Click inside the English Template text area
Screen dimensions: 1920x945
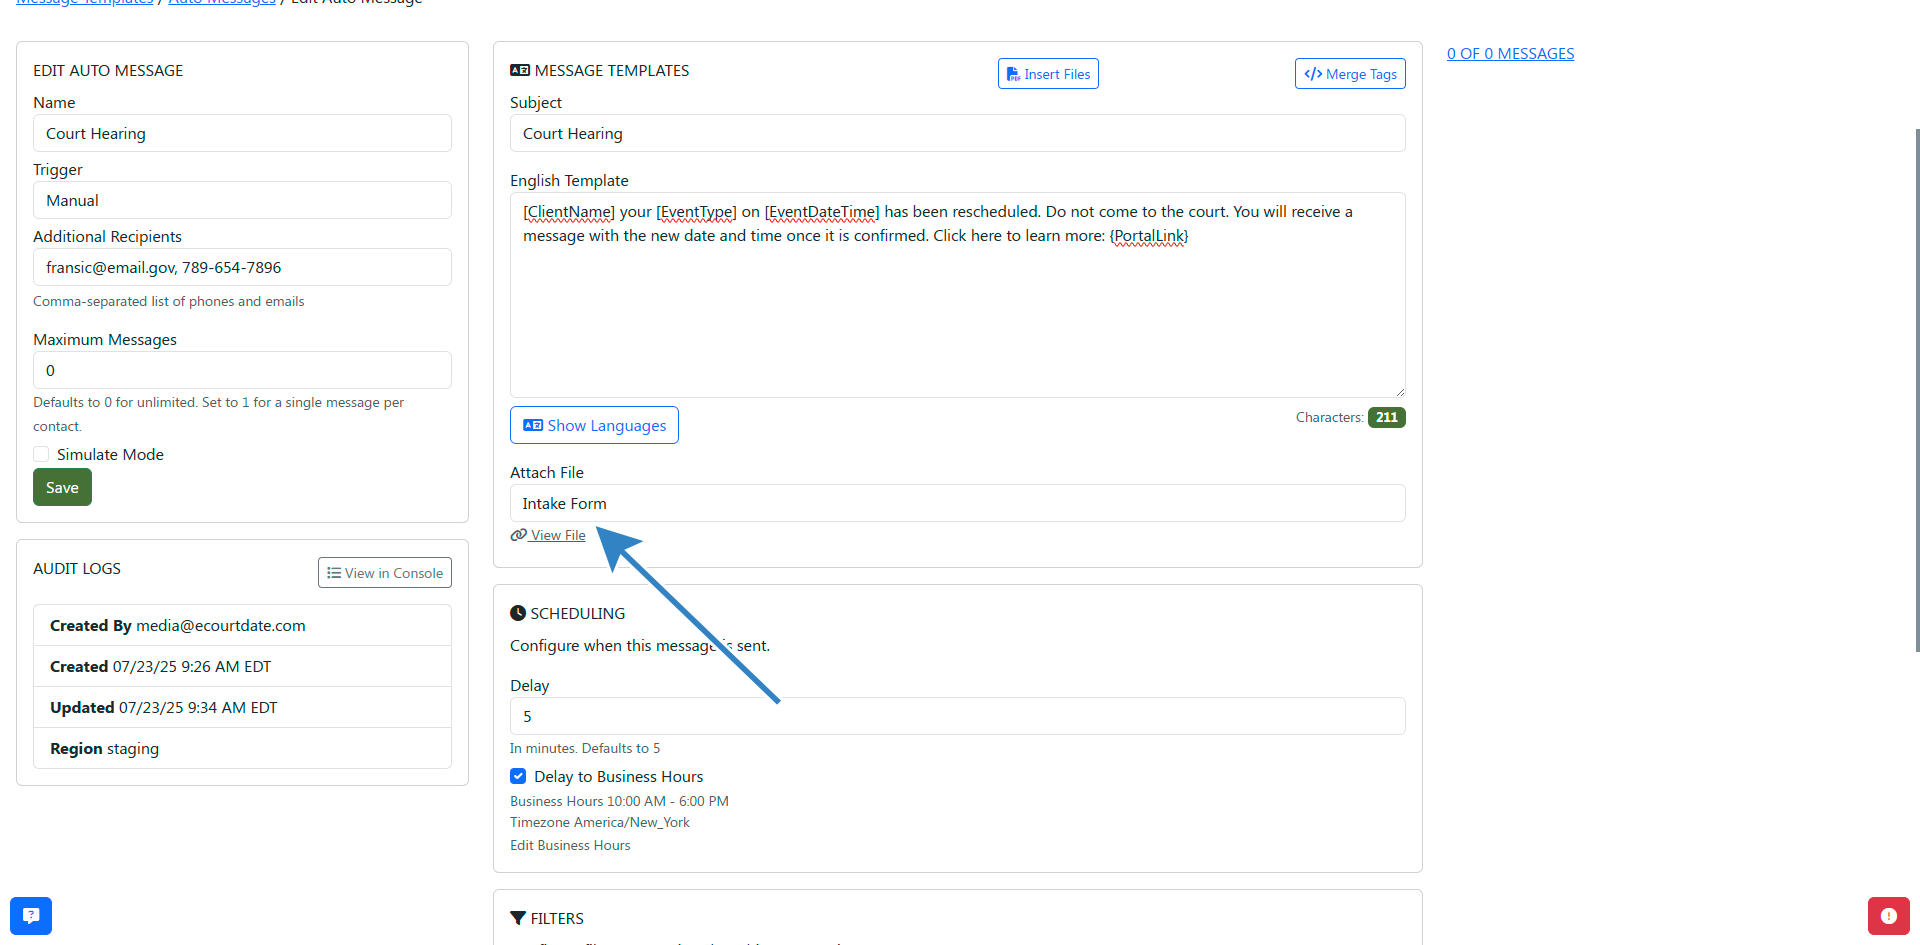(958, 295)
